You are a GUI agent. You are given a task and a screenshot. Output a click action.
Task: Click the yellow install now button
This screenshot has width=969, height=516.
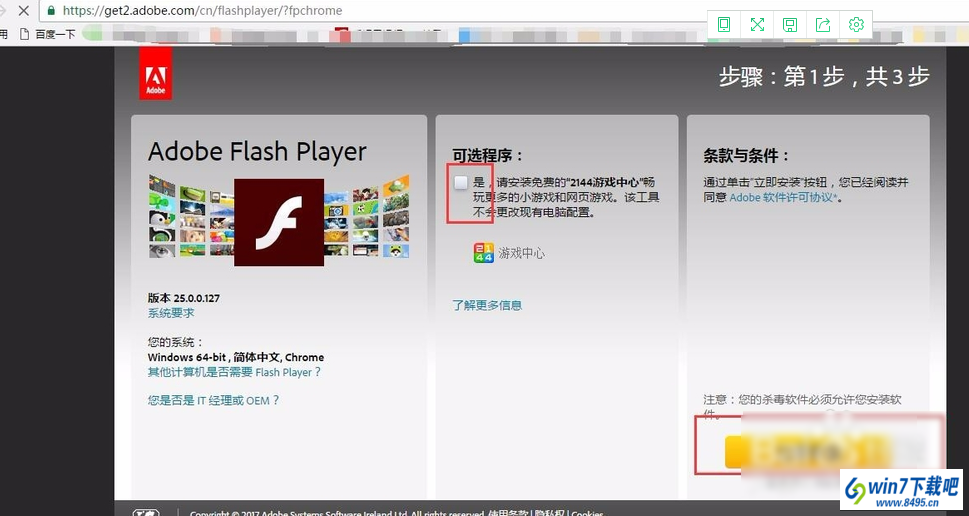coord(810,453)
